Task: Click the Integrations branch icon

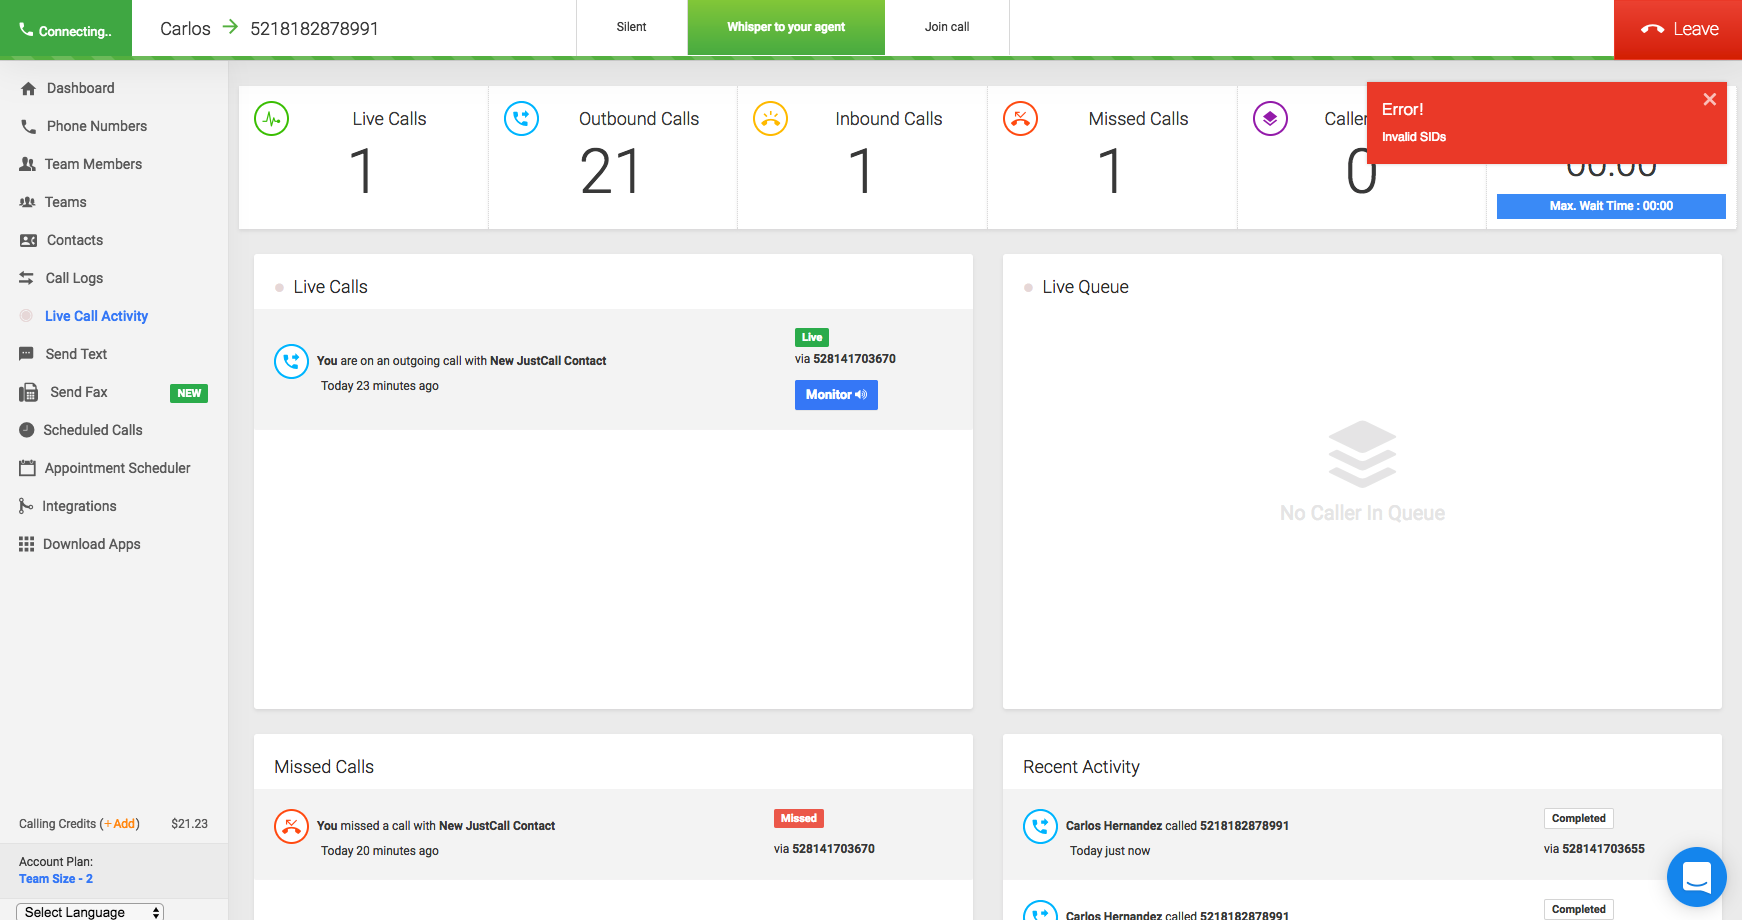Action: coord(26,506)
